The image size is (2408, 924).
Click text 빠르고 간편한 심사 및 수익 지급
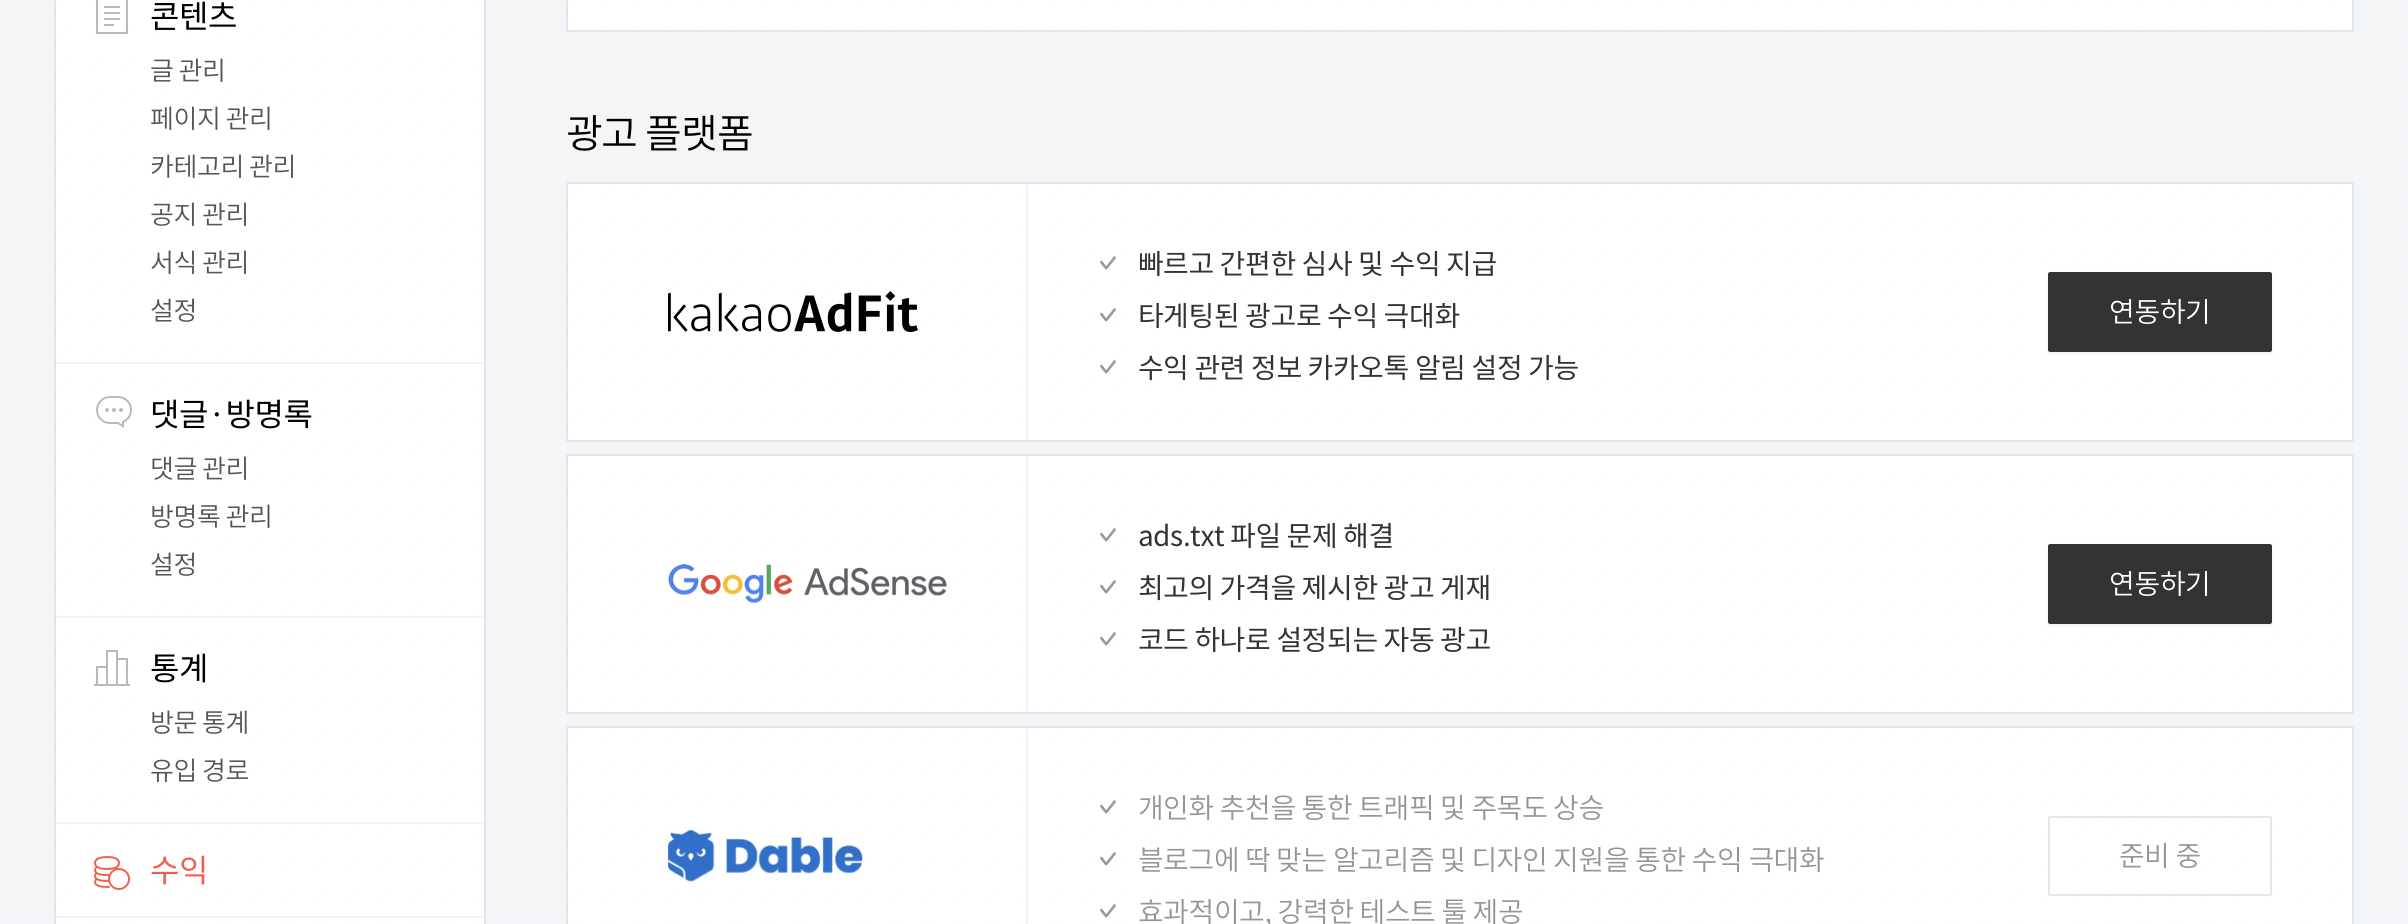1317,263
